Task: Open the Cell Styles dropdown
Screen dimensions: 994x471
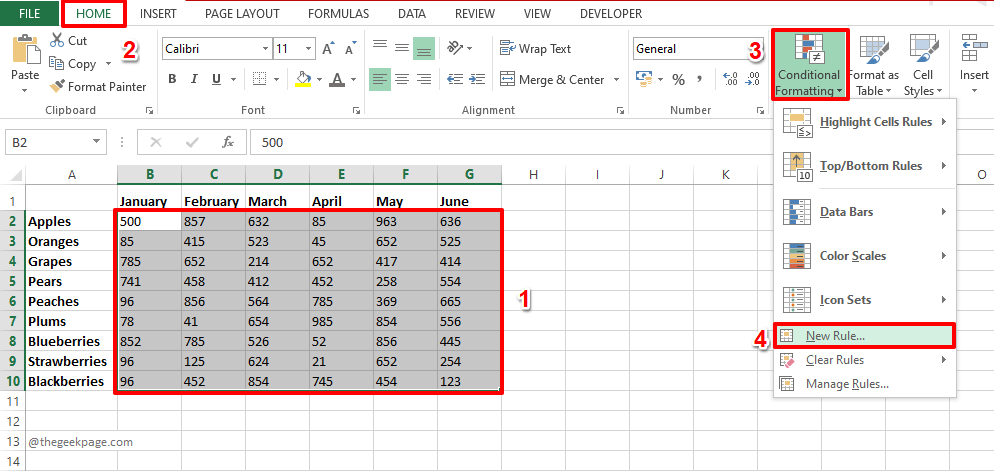Action: [923, 66]
